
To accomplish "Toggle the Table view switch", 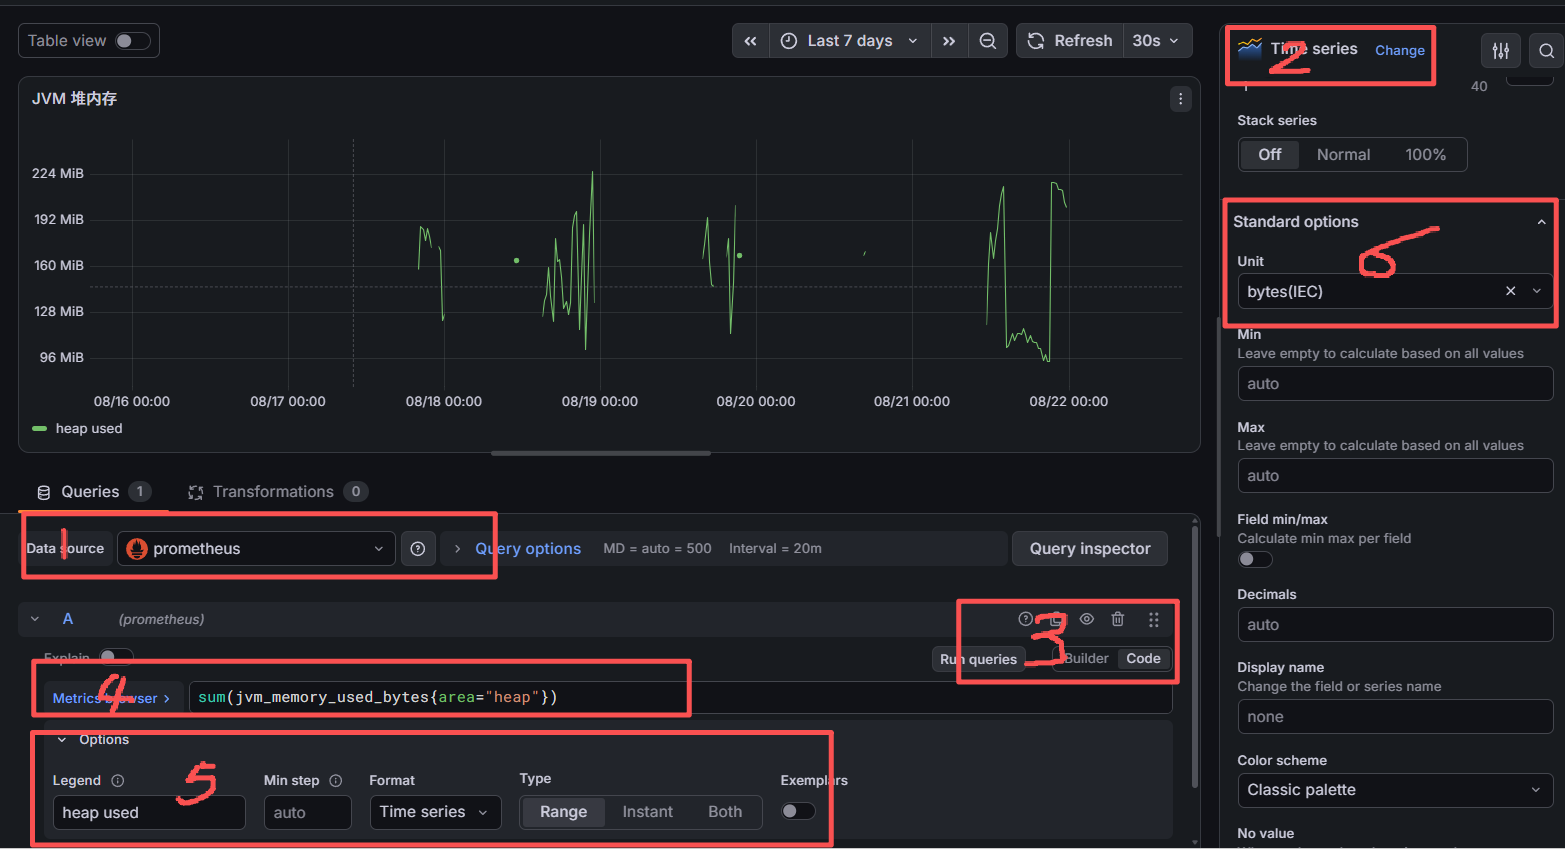I will point(133,41).
